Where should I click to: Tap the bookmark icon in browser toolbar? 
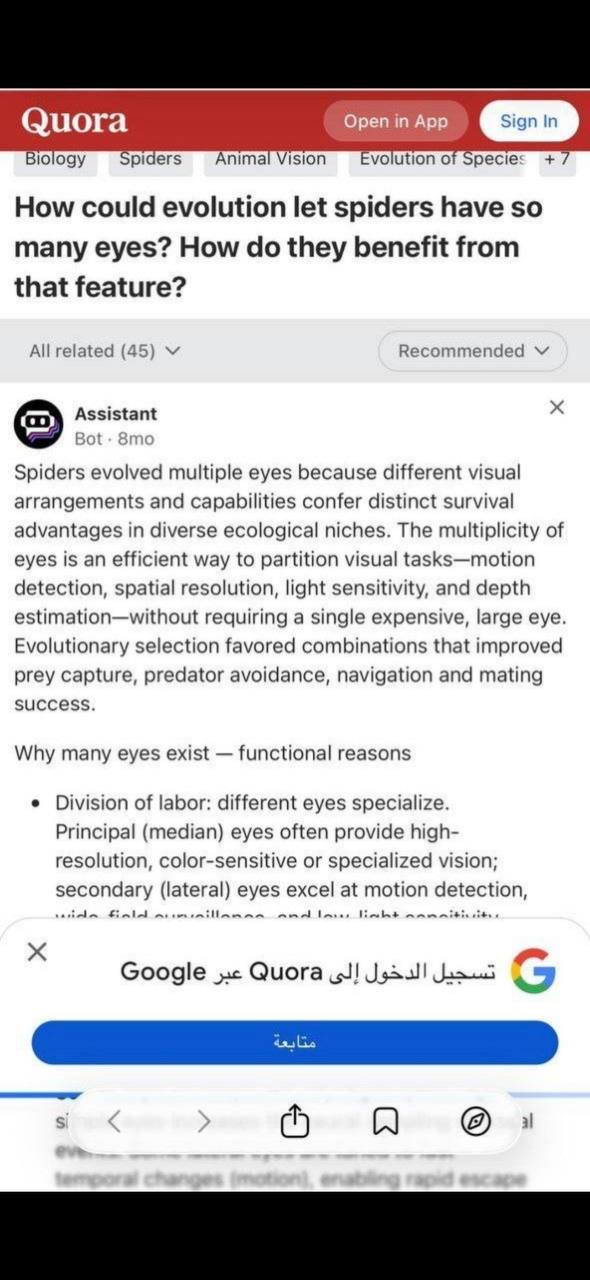385,1124
